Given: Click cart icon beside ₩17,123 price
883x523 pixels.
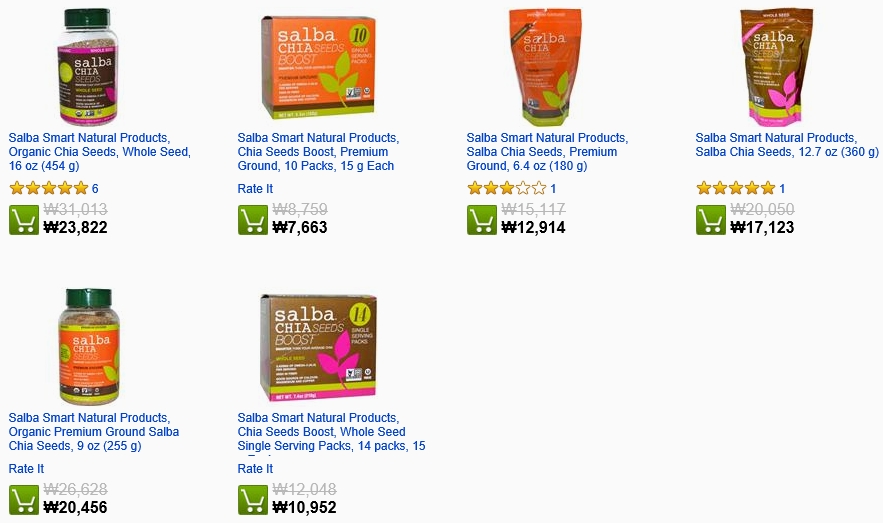Looking at the screenshot, I should click(711, 220).
